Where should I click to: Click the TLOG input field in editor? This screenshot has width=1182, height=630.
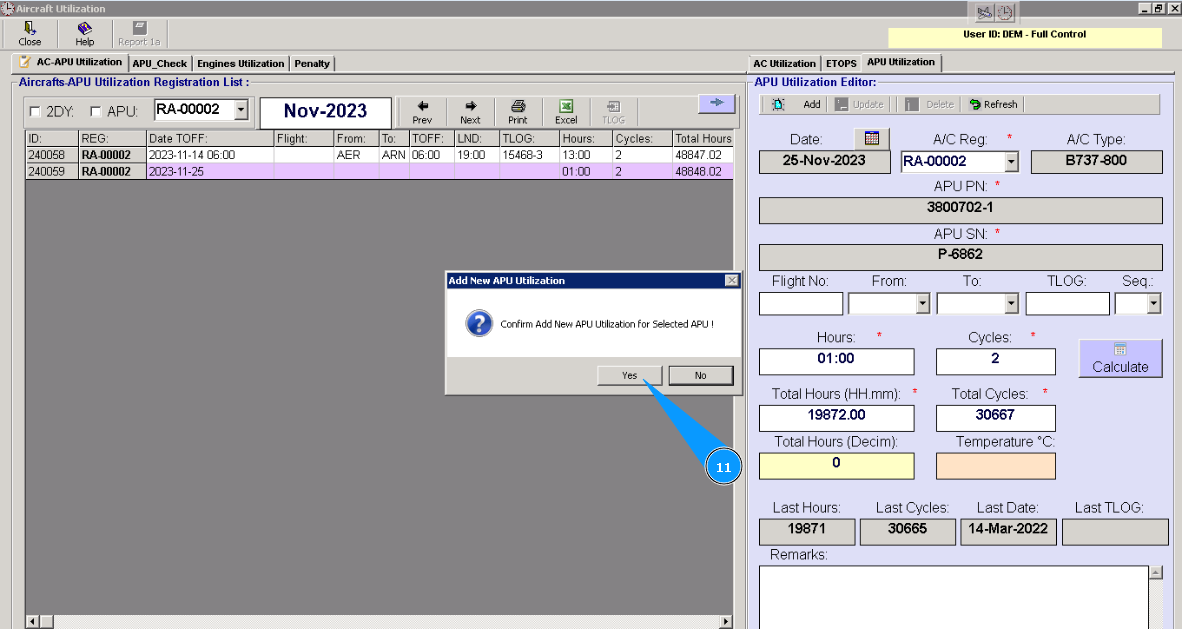click(x=1067, y=304)
